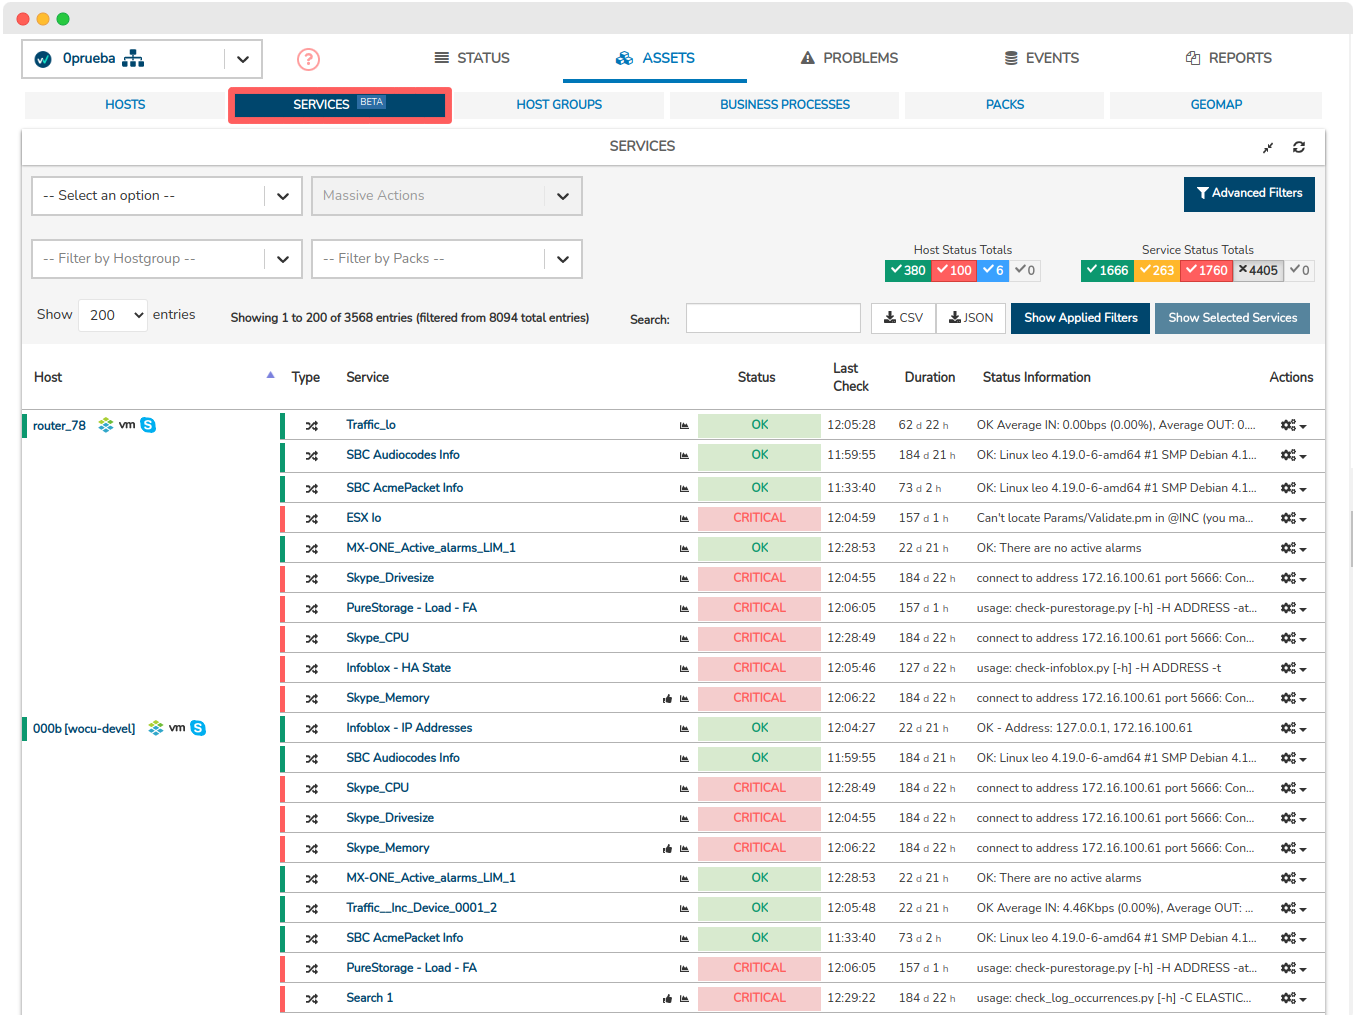Screen dimensions: 1356x1022
Task: Toggle service status filter 1666 OK
Action: pyautogui.click(x=1107, y=271)
